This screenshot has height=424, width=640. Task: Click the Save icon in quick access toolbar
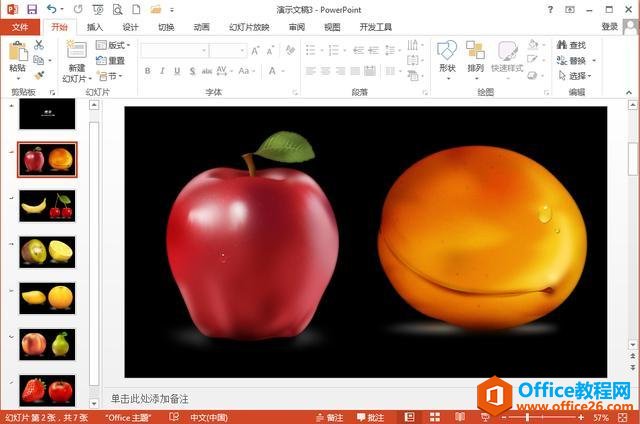31,9
